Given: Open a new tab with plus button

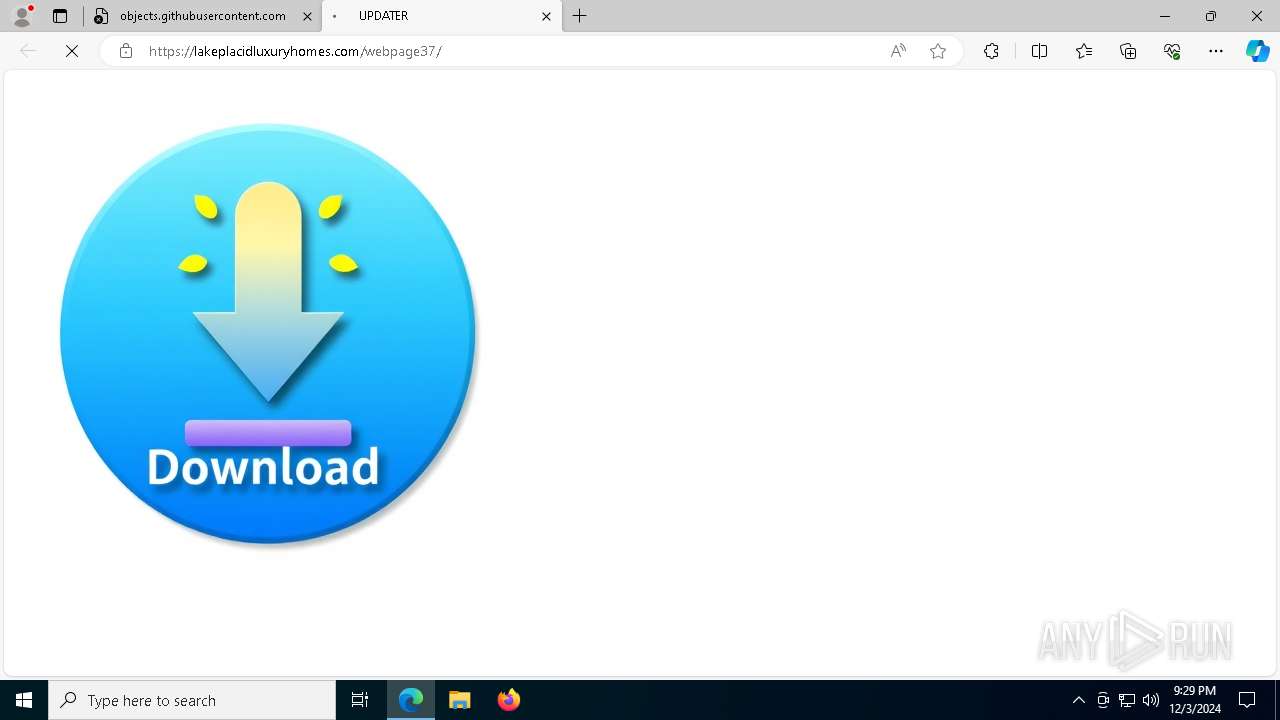Looking at the screenshot, I should [580, 16].
